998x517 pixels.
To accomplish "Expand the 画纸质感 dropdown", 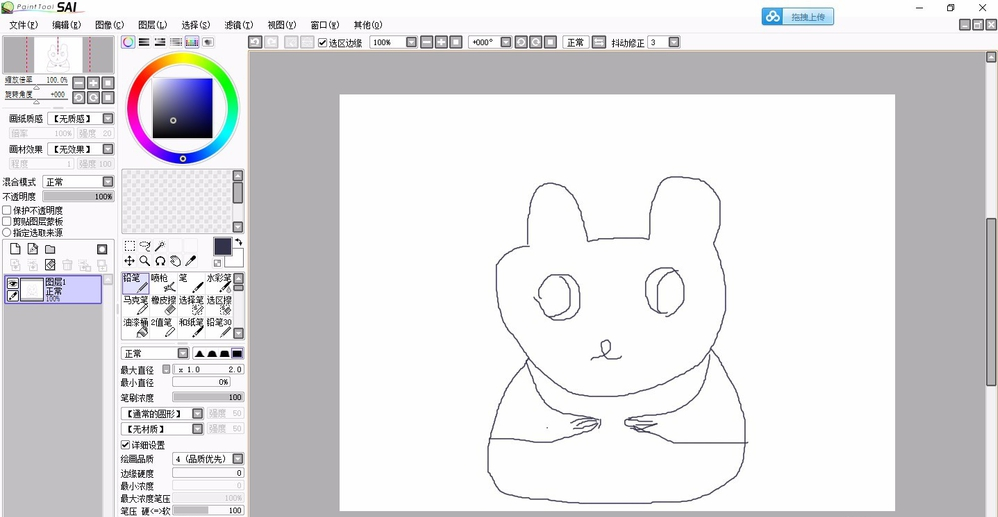I will pos(106,118).
